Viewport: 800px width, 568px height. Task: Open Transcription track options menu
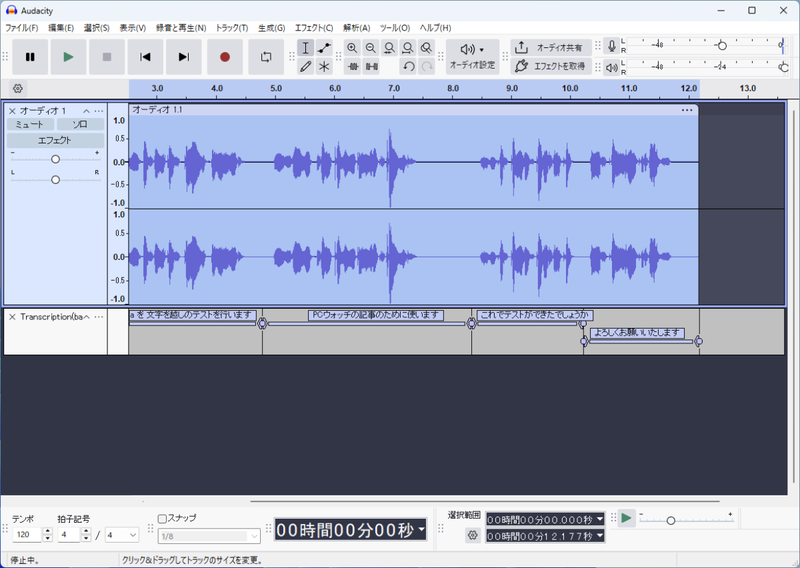[x=99, y=317]
